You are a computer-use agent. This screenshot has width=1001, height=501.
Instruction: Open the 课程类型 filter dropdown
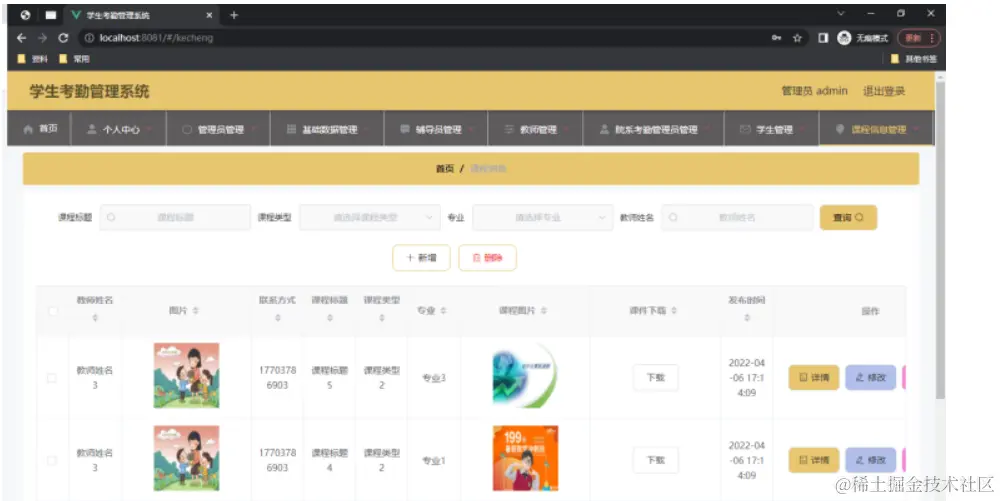click(x=370, y=218)
